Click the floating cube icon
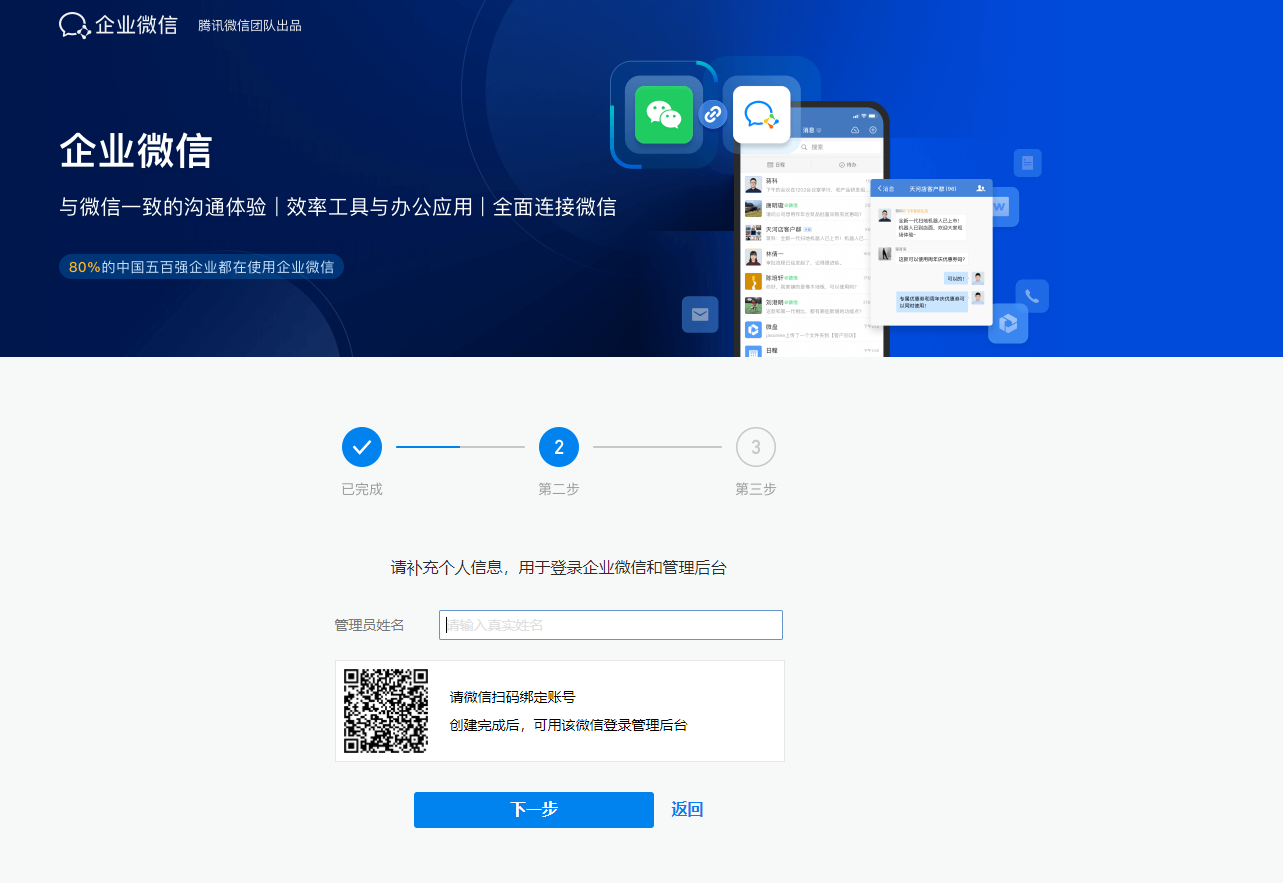Image resolution: width=1283 pixels, height=883 pixels. (x=1008, y=323)
